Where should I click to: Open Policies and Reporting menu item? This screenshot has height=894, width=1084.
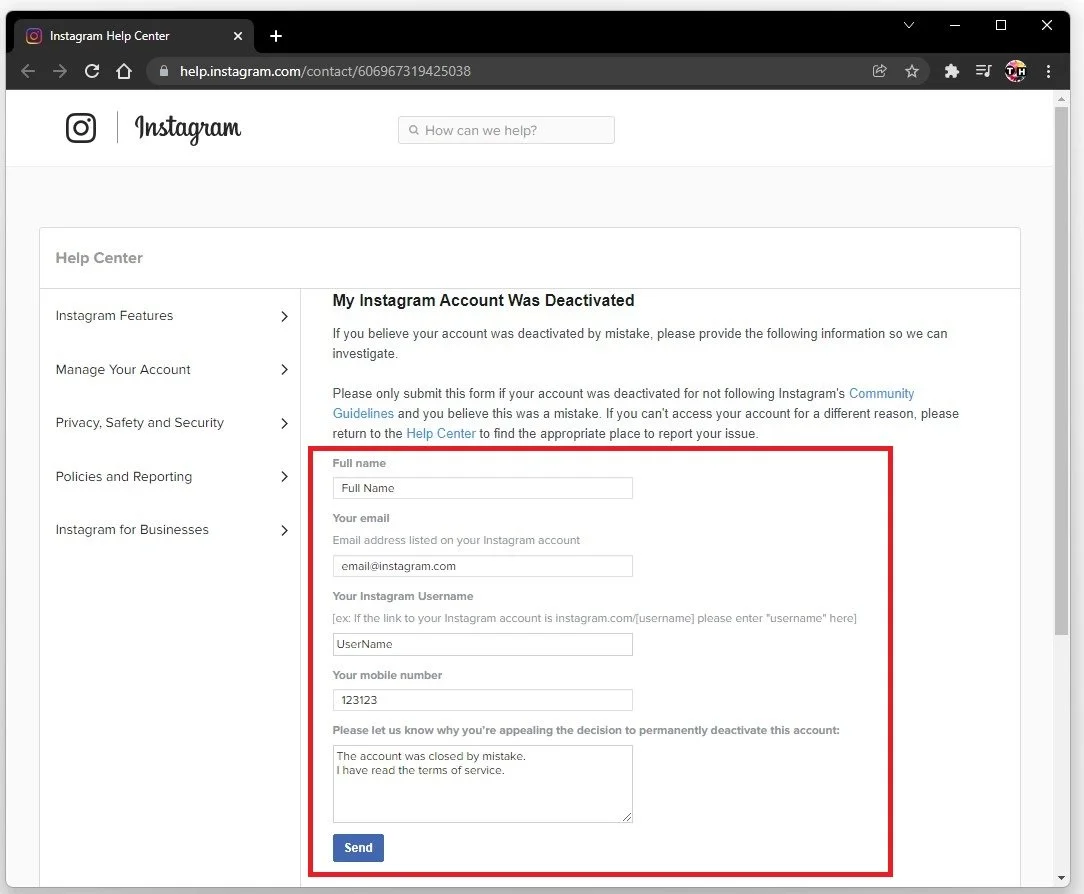coord(124,476)
